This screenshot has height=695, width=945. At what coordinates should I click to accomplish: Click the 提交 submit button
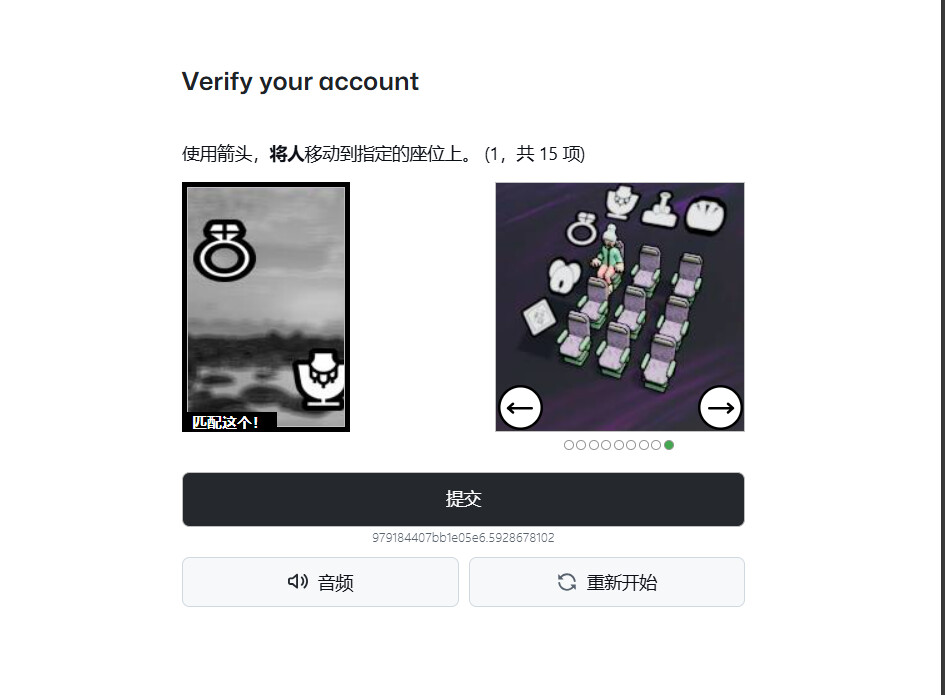tap(463, 499)
